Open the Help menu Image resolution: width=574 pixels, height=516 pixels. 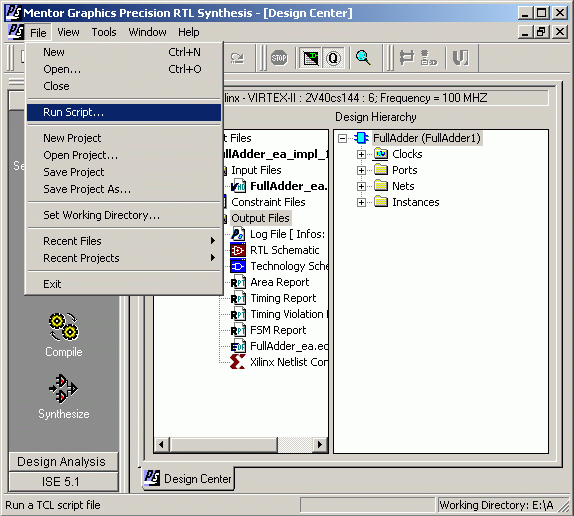point(189,32)
